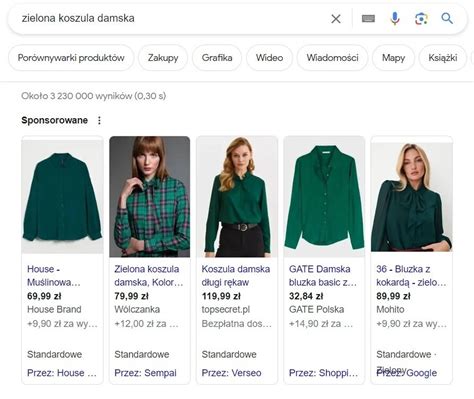Clear the search query with X icon
This screenshot has height=399, width=474.
point(336,19)
